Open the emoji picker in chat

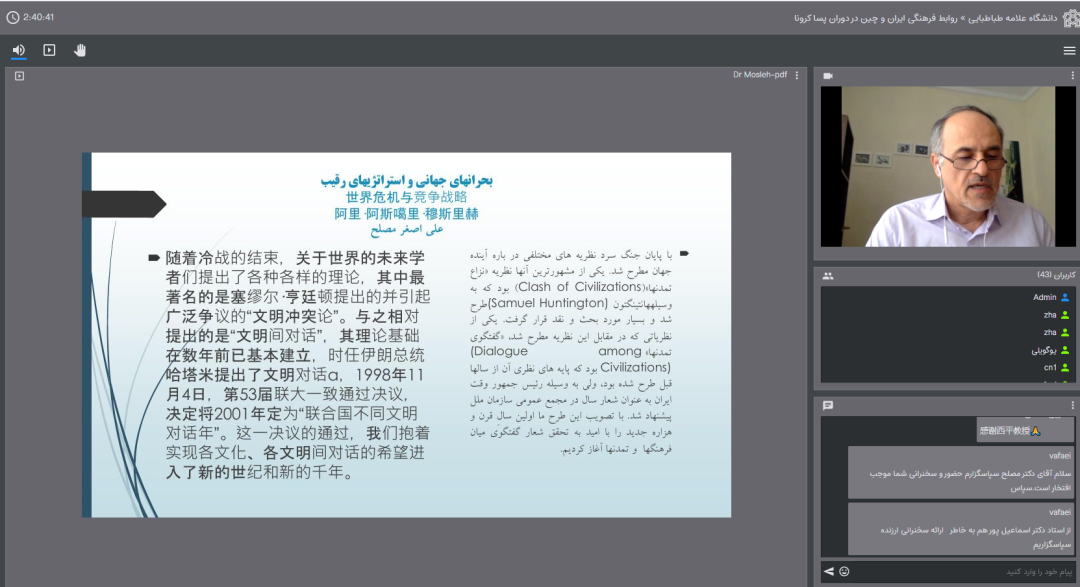844,571
